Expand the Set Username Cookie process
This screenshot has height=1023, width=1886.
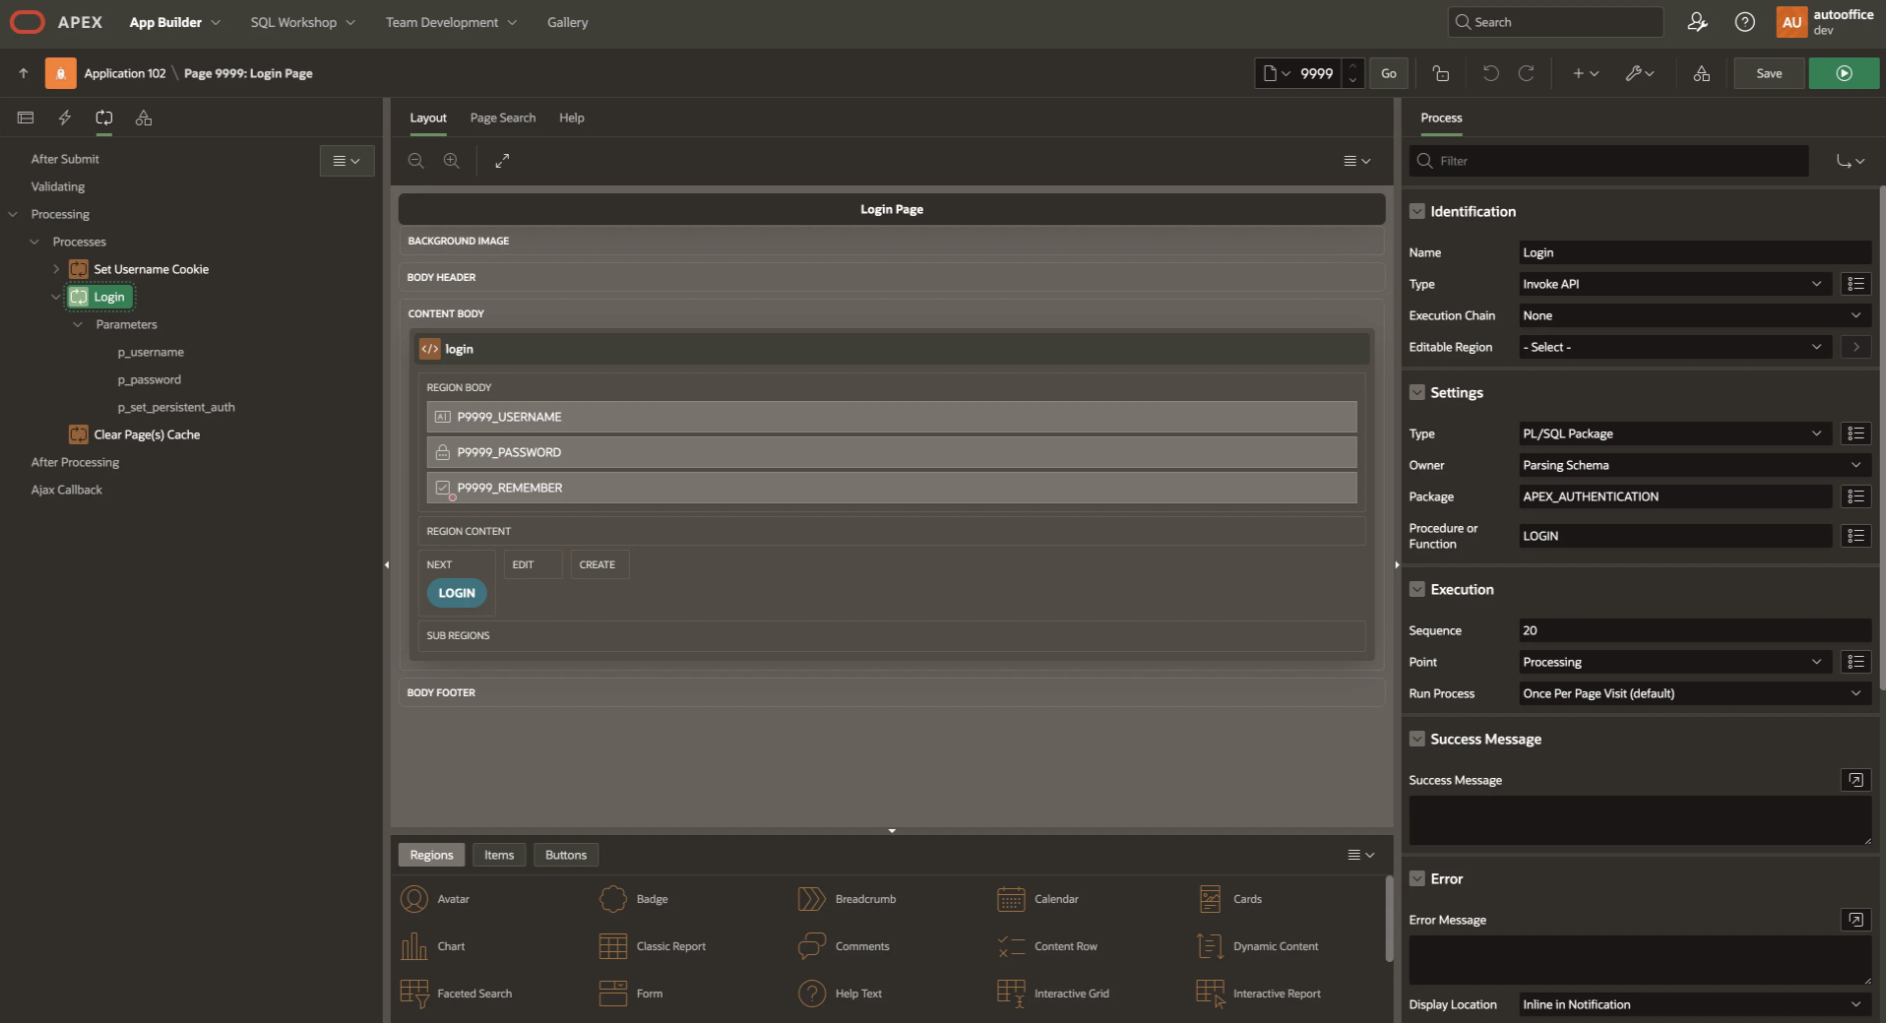pos(56,269)
